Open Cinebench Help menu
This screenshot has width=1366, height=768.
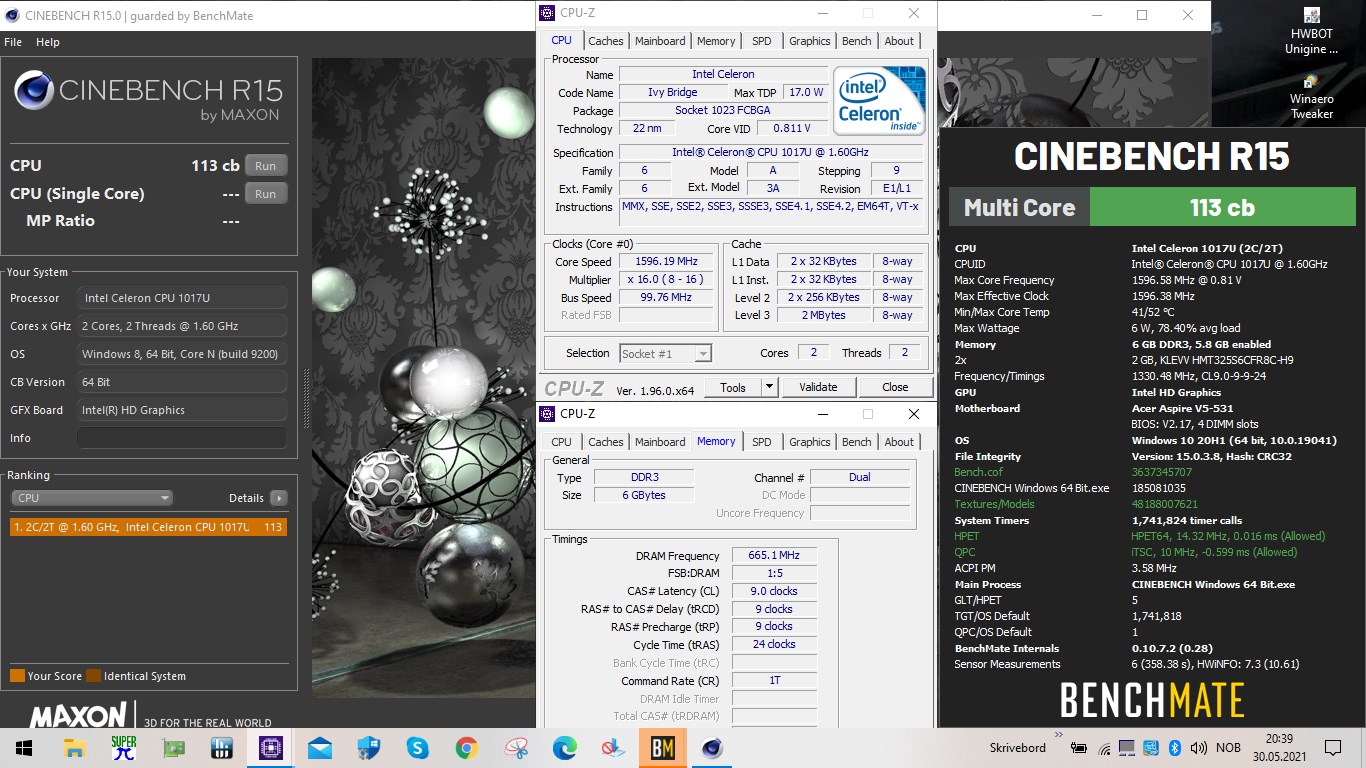pos(48,42)
